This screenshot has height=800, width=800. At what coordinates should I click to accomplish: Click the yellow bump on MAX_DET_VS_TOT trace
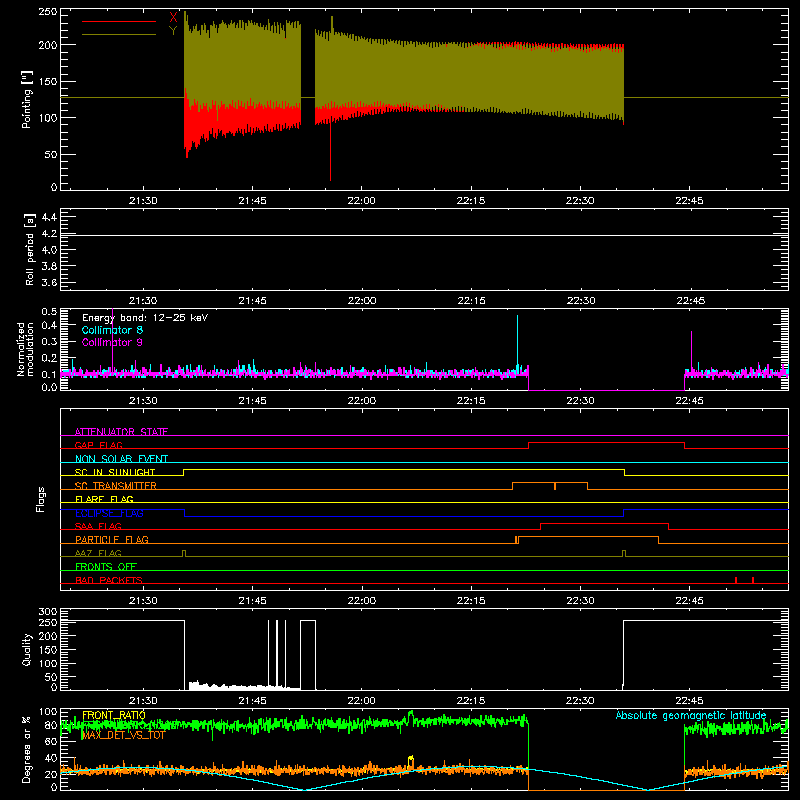point(411,761)
